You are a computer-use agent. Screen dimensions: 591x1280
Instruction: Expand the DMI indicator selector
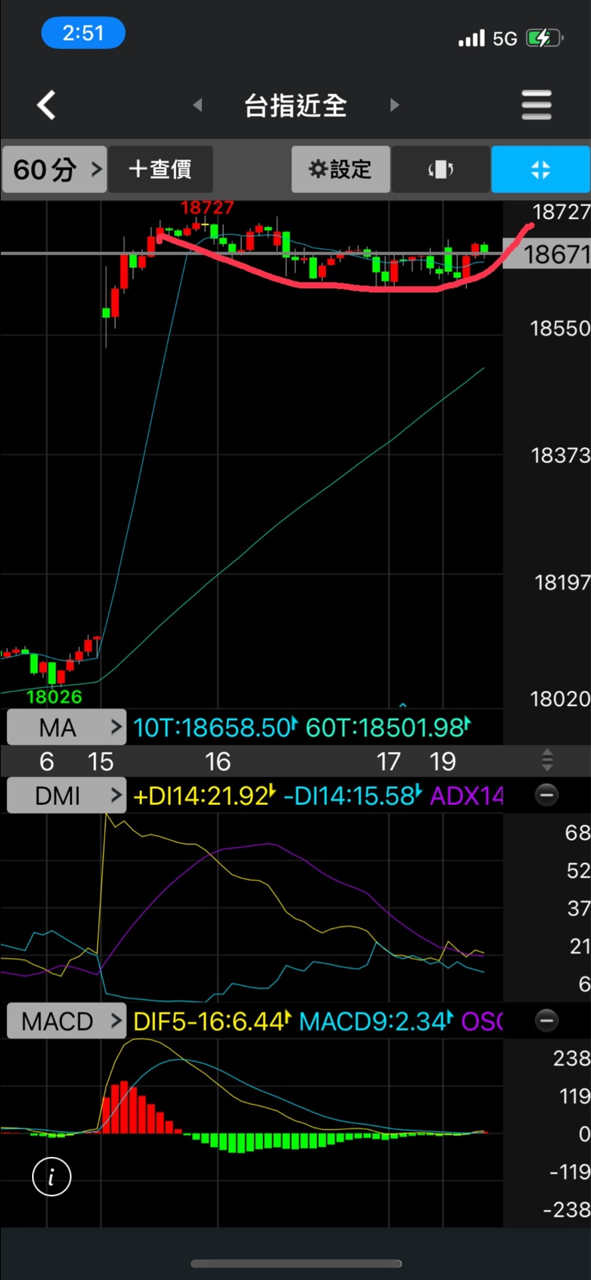tap(66, 796)
